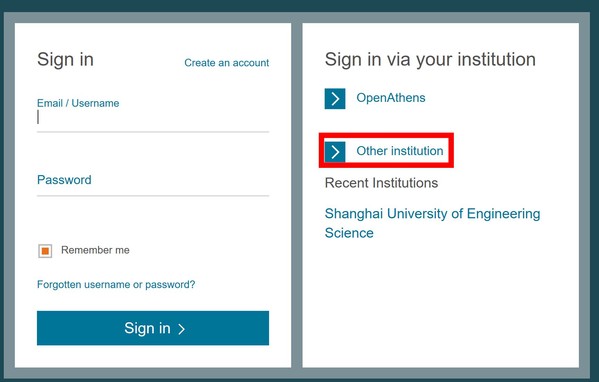Click the text cursor in the username field
The image size is (599, 382).
point(38,117)
